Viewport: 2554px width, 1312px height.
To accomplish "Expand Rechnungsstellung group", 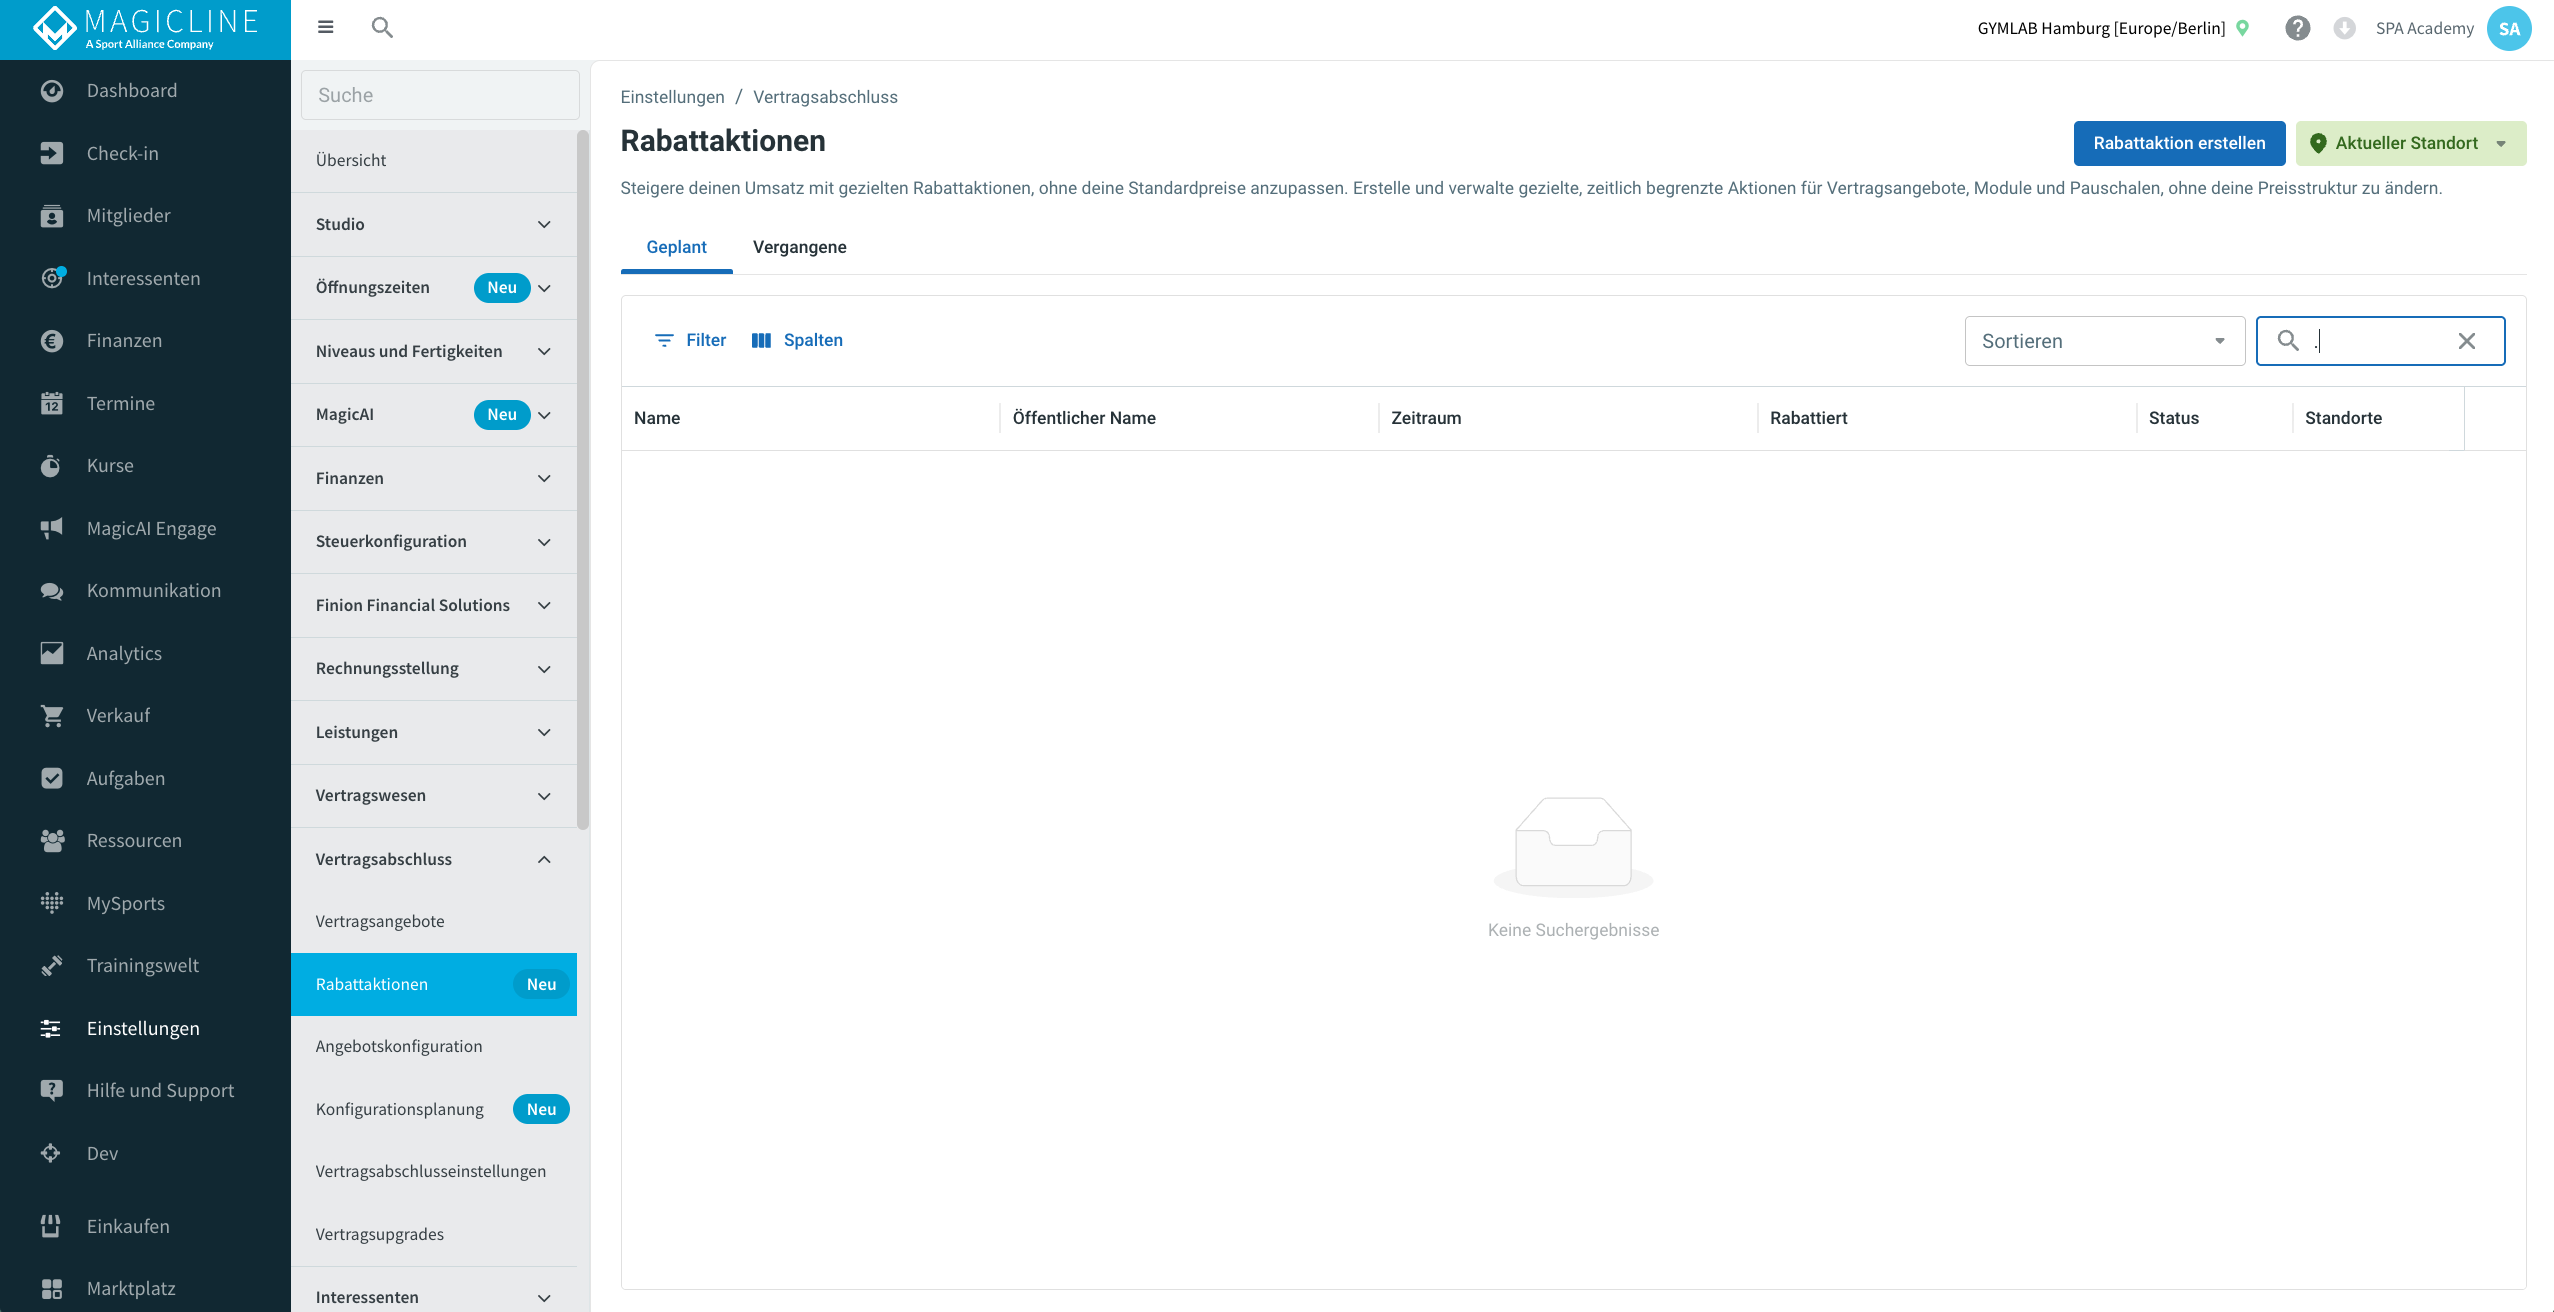I will click(434, 669).
